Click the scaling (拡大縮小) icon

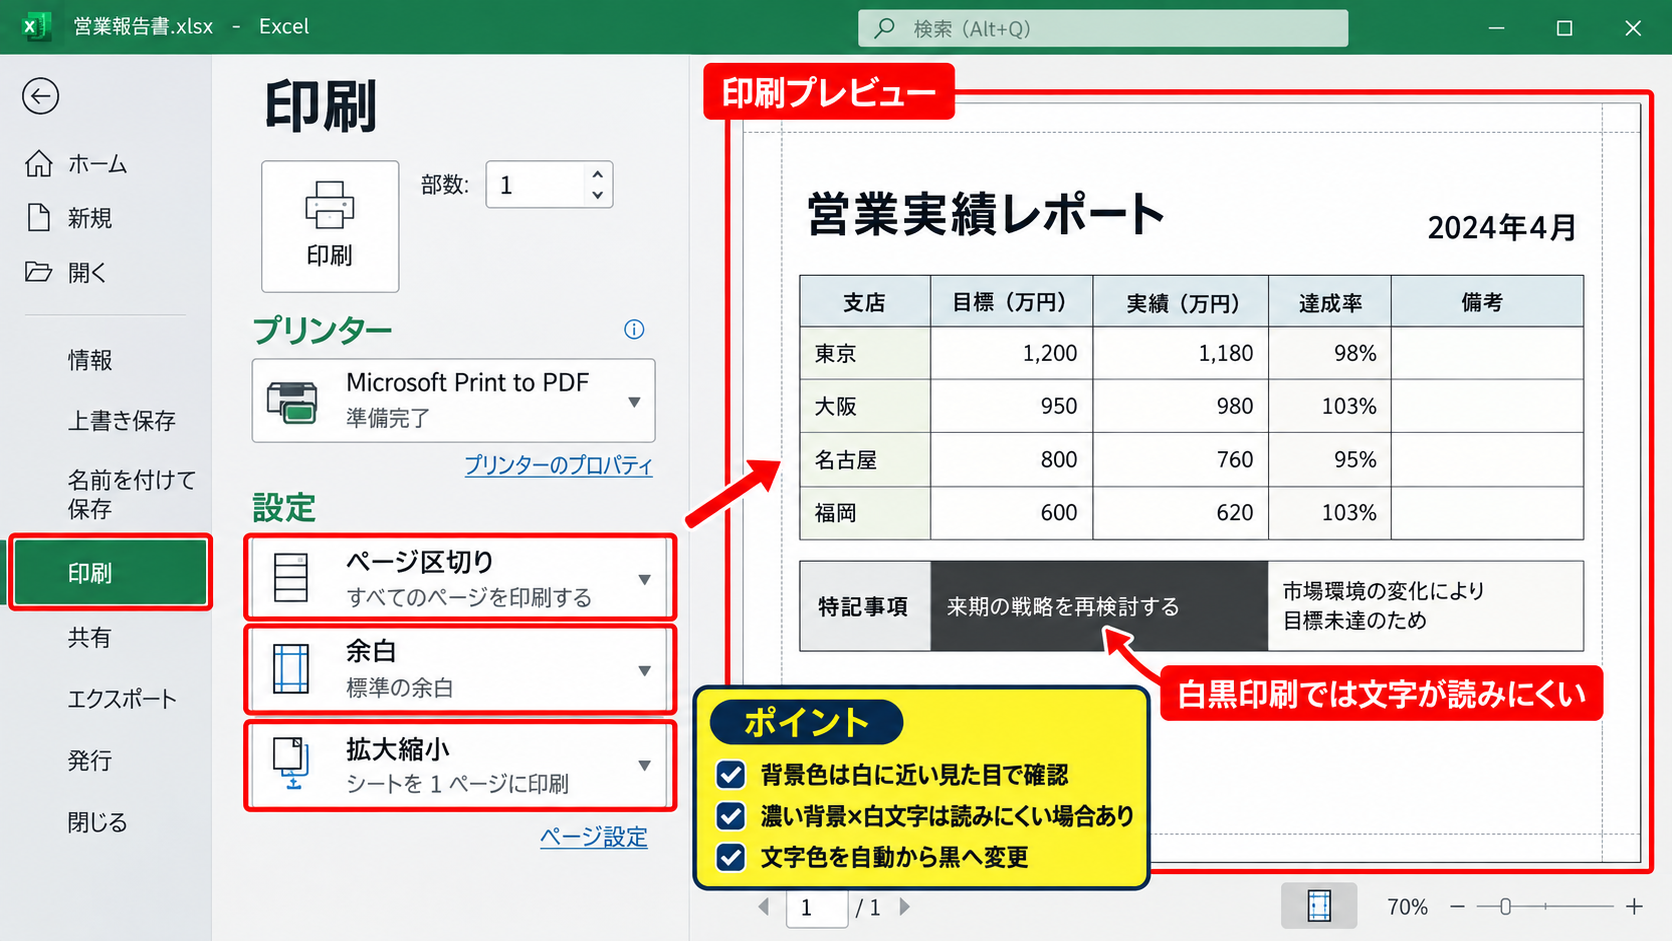(x=291, y=764)
